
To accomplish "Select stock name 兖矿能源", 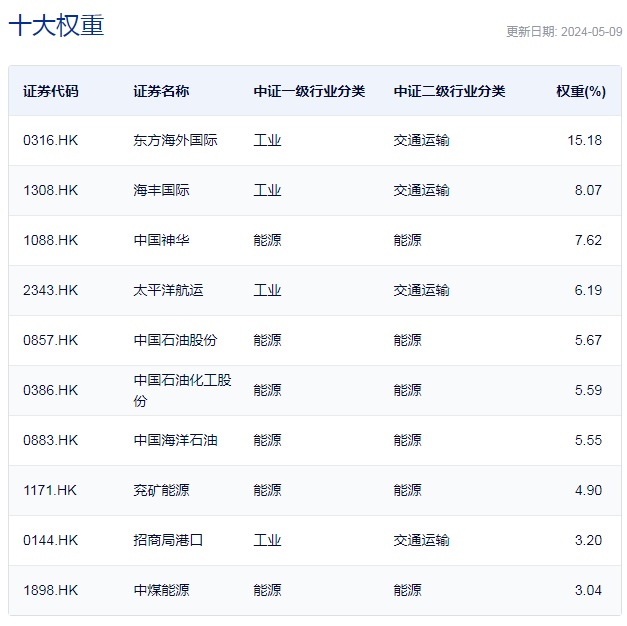I will coord(161,490).
